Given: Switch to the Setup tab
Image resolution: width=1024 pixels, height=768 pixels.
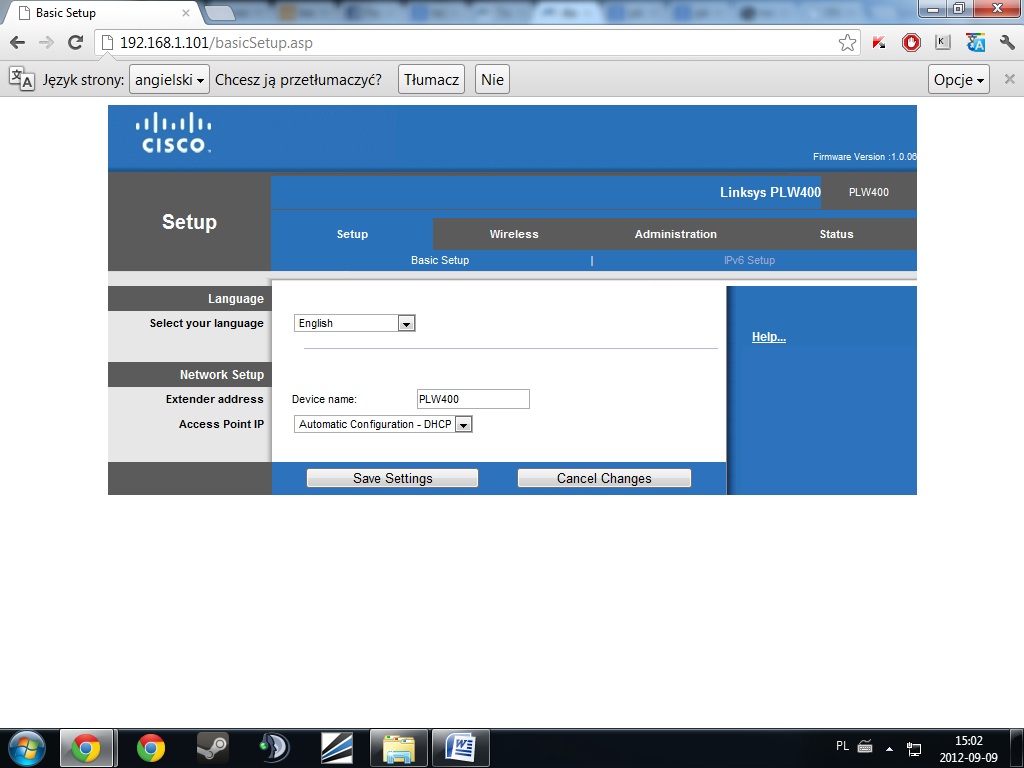Looking at the screenshot, I should coord(352,234).
